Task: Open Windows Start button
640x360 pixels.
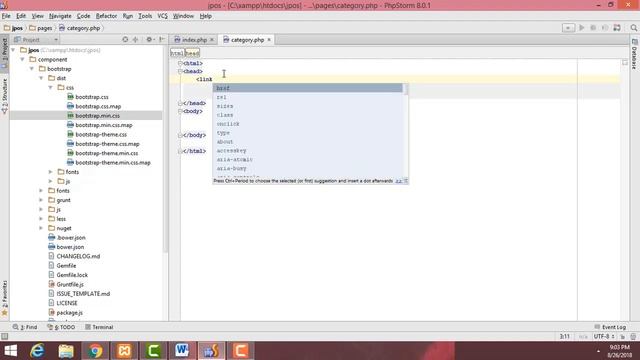Action: [10, 351]
